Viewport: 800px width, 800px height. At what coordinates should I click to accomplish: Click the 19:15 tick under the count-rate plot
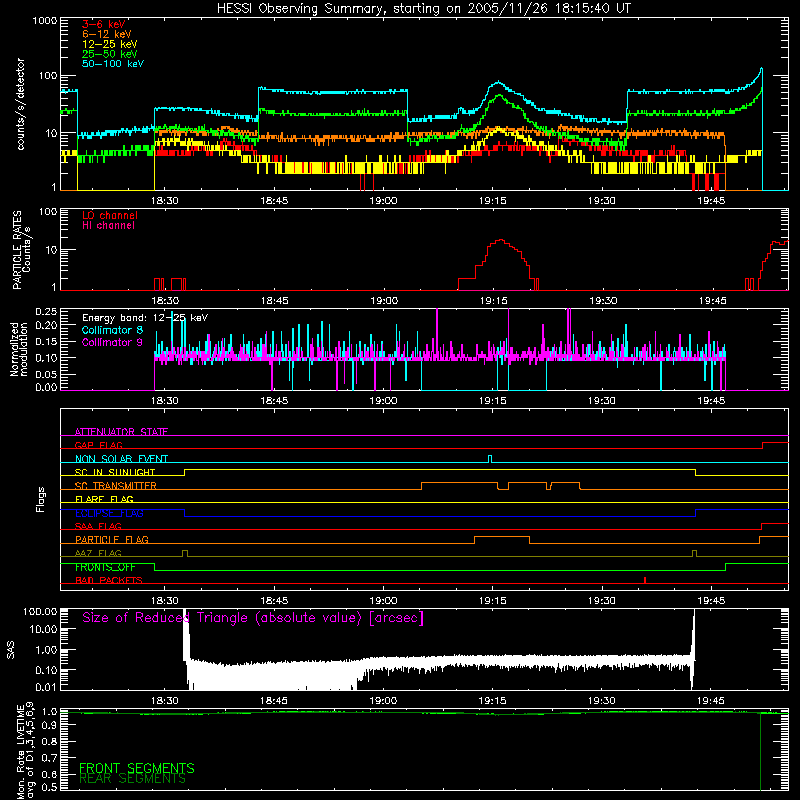pos(492,201)
